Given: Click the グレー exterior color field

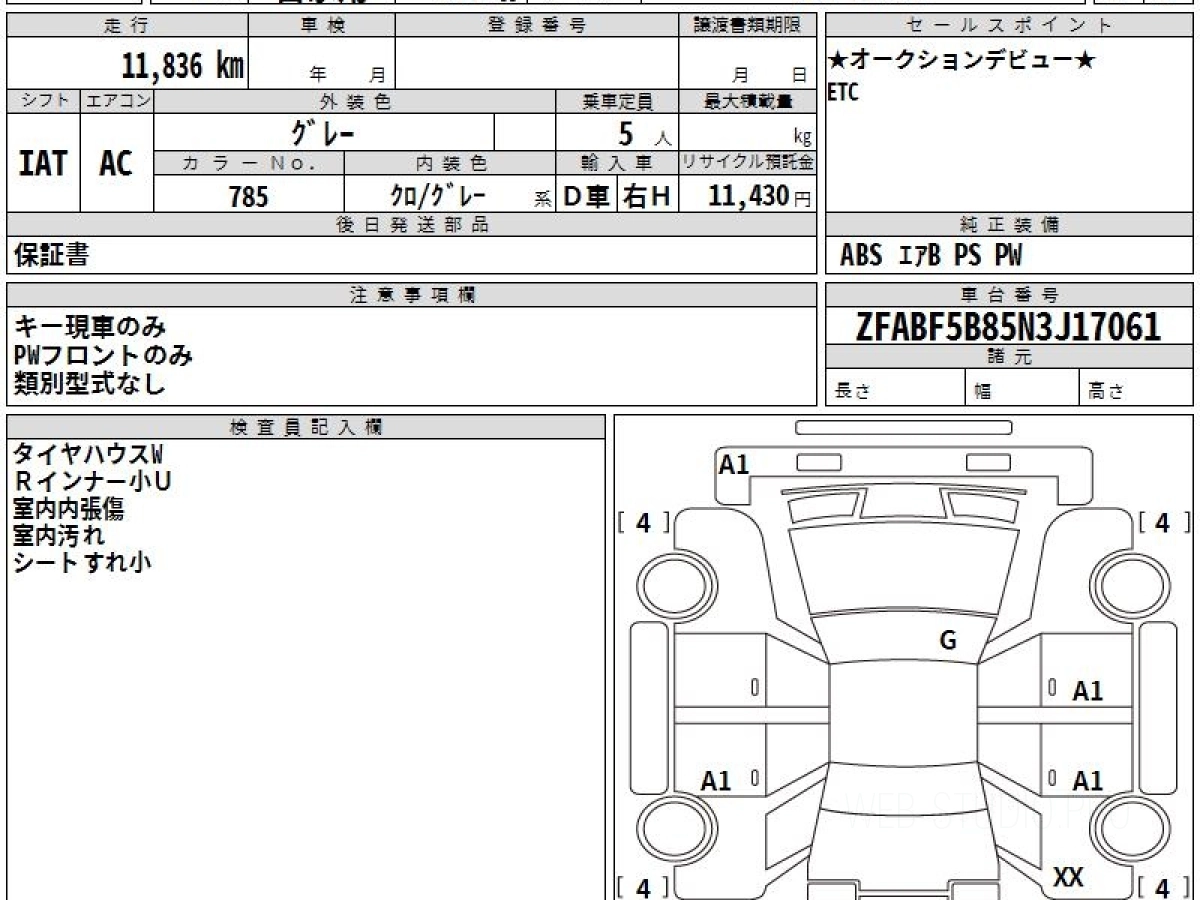Looking at the screenshot, I should pos(323,132).
